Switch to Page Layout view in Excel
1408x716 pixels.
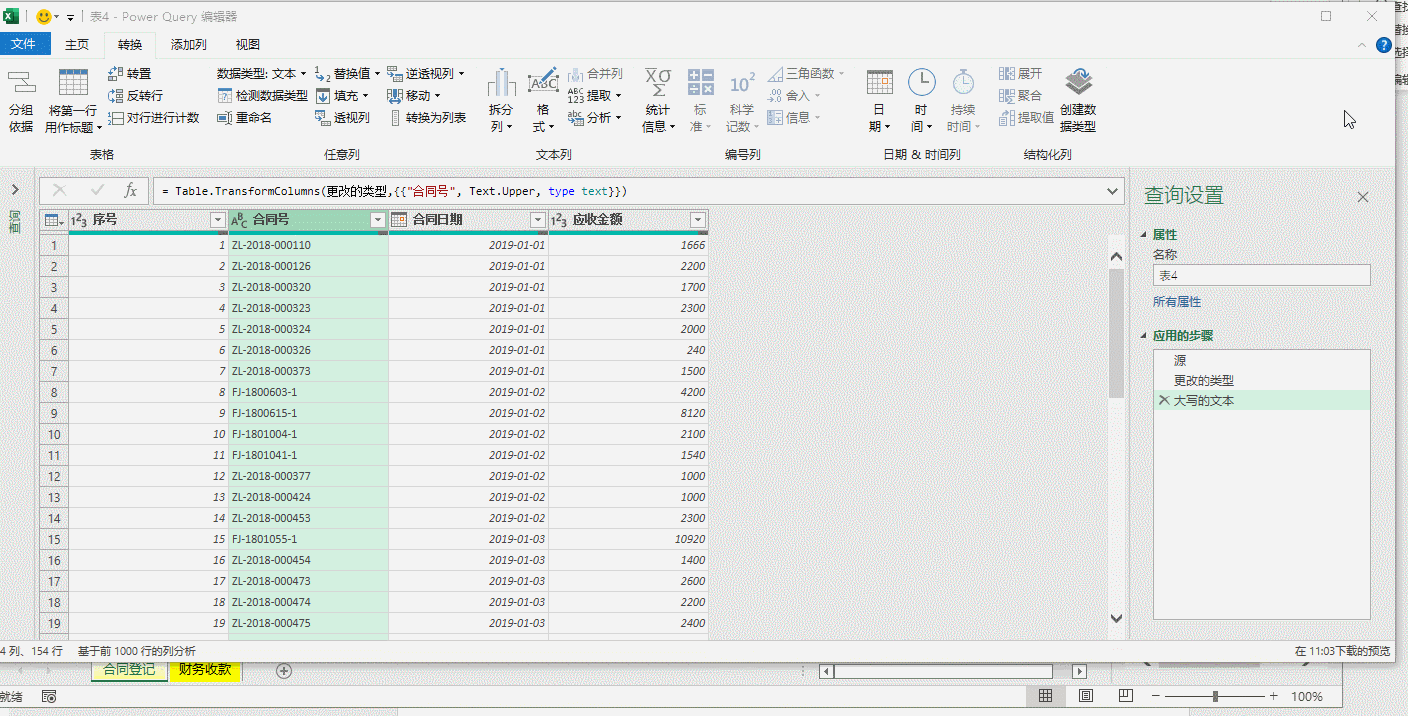pyautogui.click(x=1085, y=696)
